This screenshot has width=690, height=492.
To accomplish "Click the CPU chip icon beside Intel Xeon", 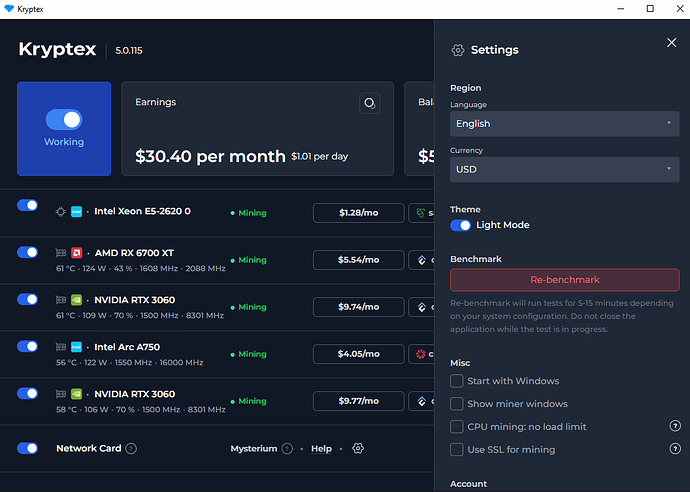I will [60, 212].
